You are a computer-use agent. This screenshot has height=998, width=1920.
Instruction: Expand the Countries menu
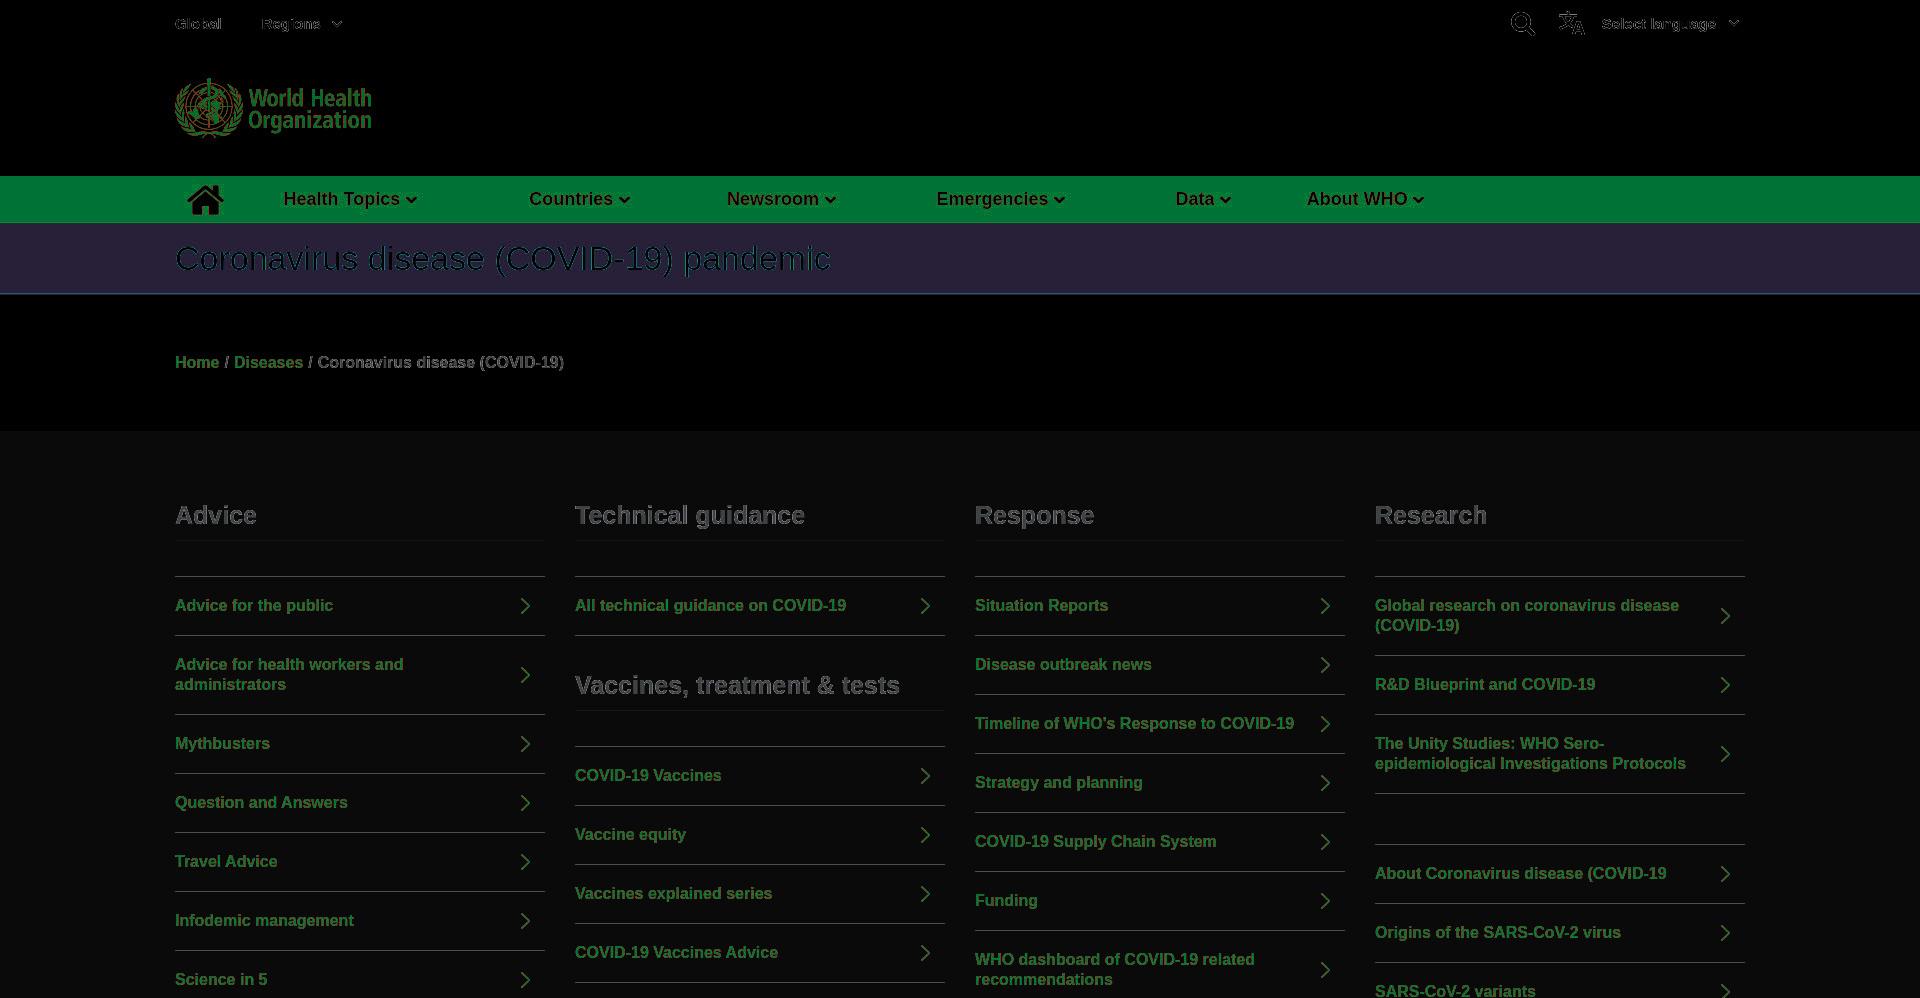579,199
